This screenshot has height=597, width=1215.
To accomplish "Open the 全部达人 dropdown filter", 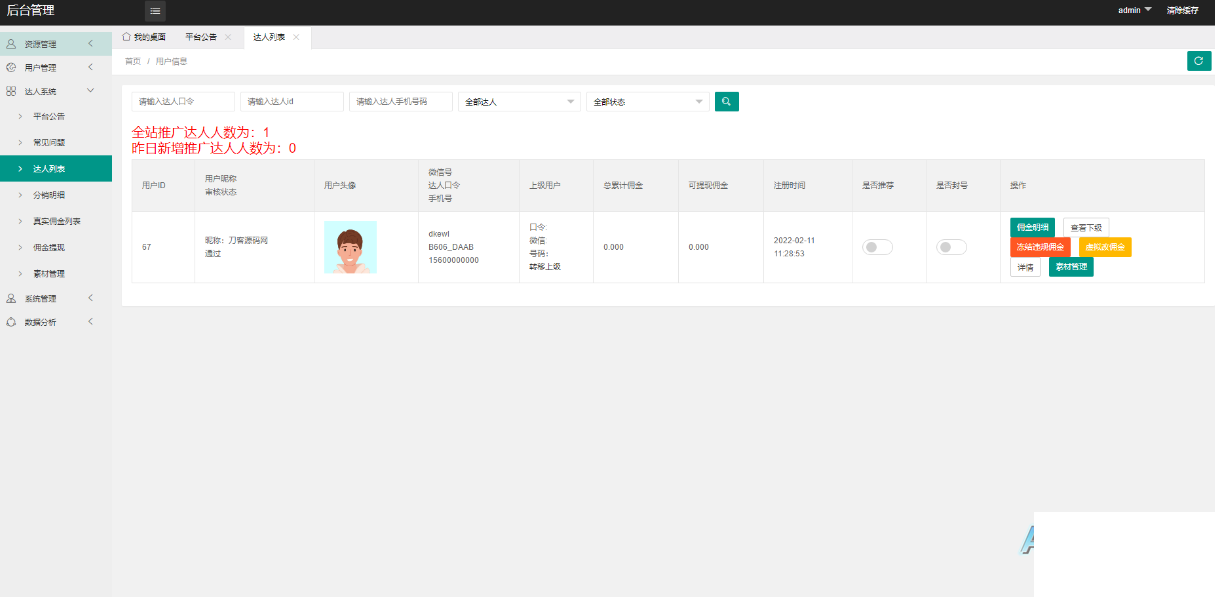I will coord(519,102).
